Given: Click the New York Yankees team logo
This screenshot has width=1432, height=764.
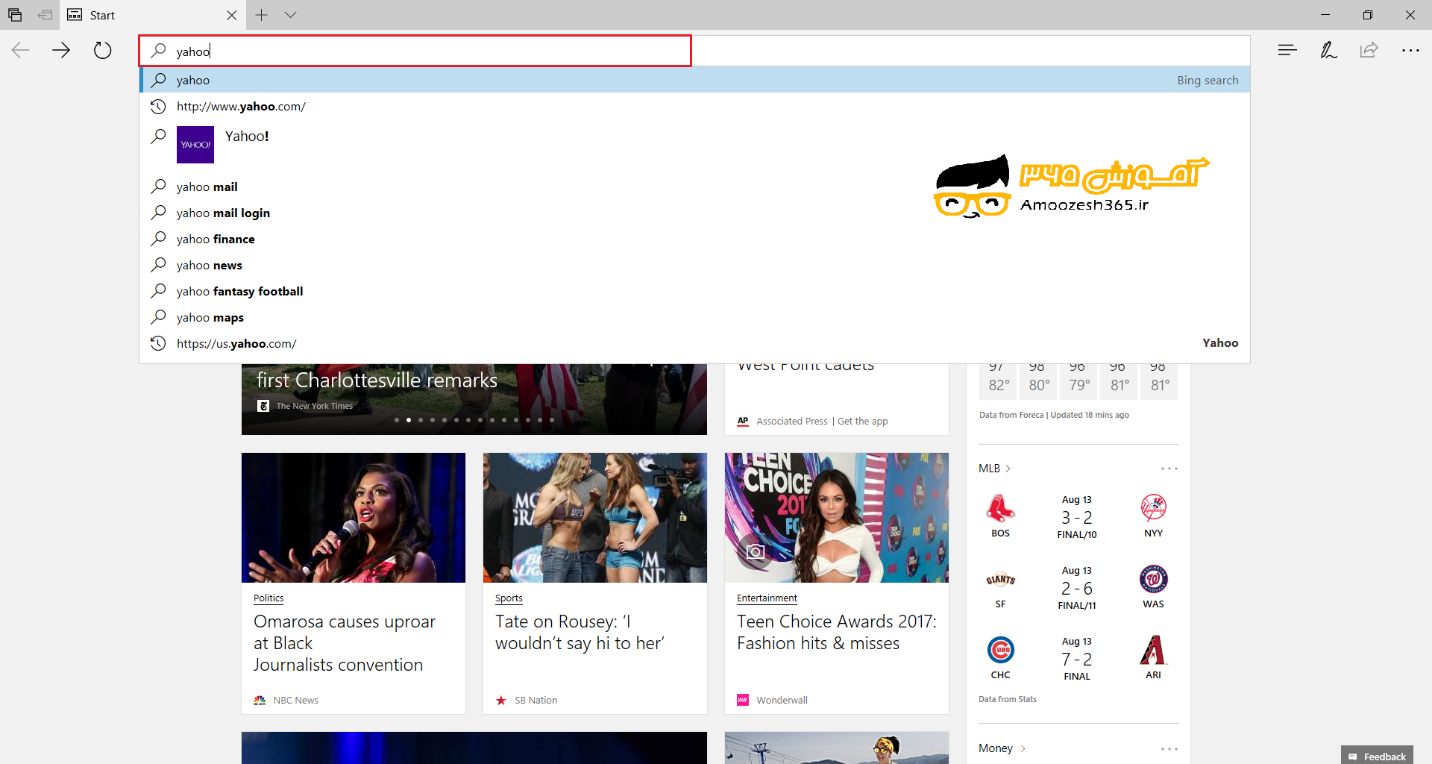Looking at the screenshot, I should click(1153, 508).
